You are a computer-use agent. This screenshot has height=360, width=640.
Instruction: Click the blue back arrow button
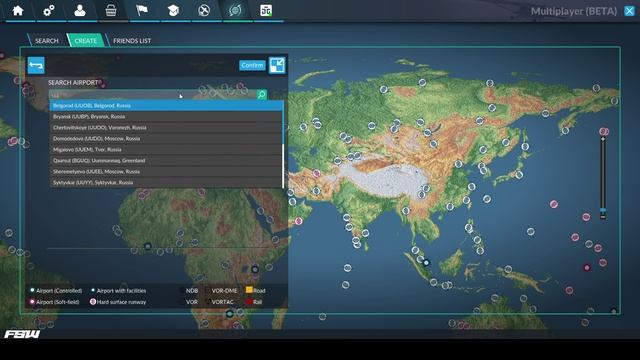(x=36, y=65)
